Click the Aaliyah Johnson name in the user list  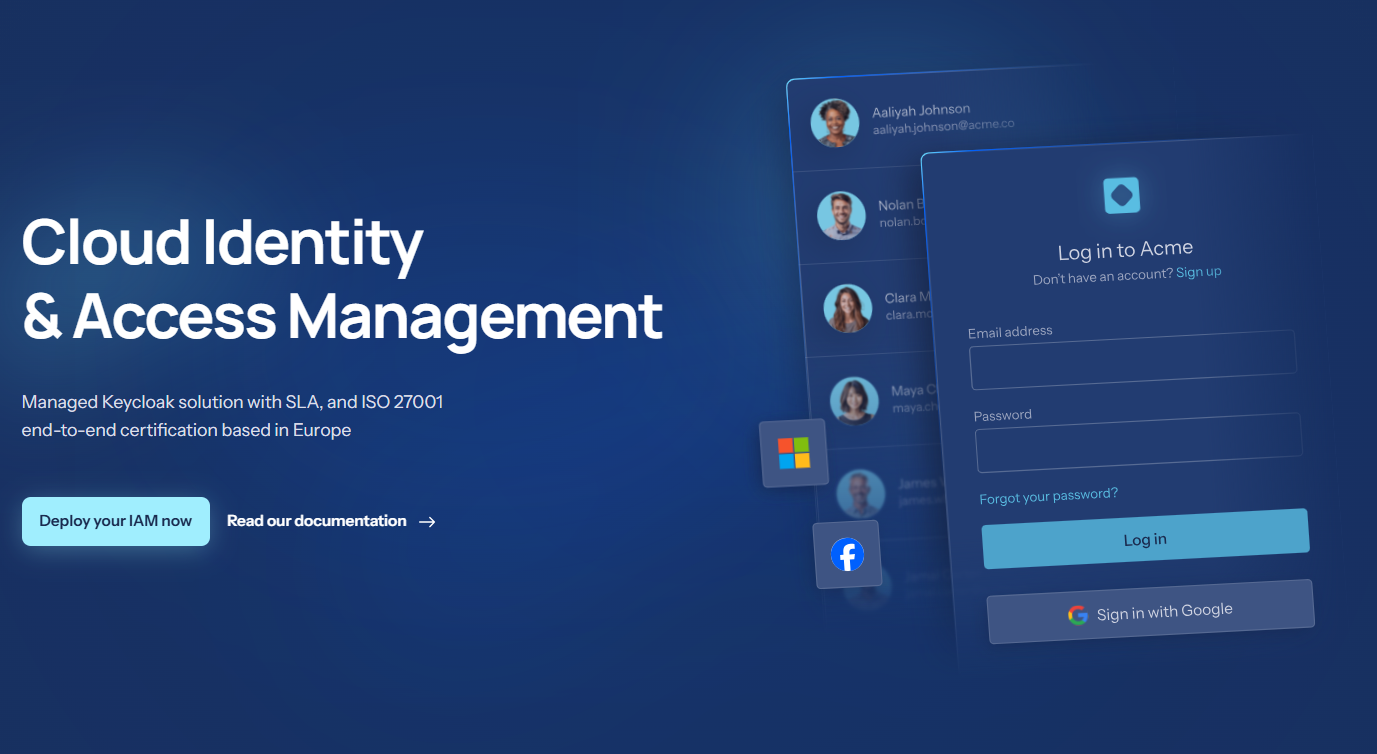921,110
